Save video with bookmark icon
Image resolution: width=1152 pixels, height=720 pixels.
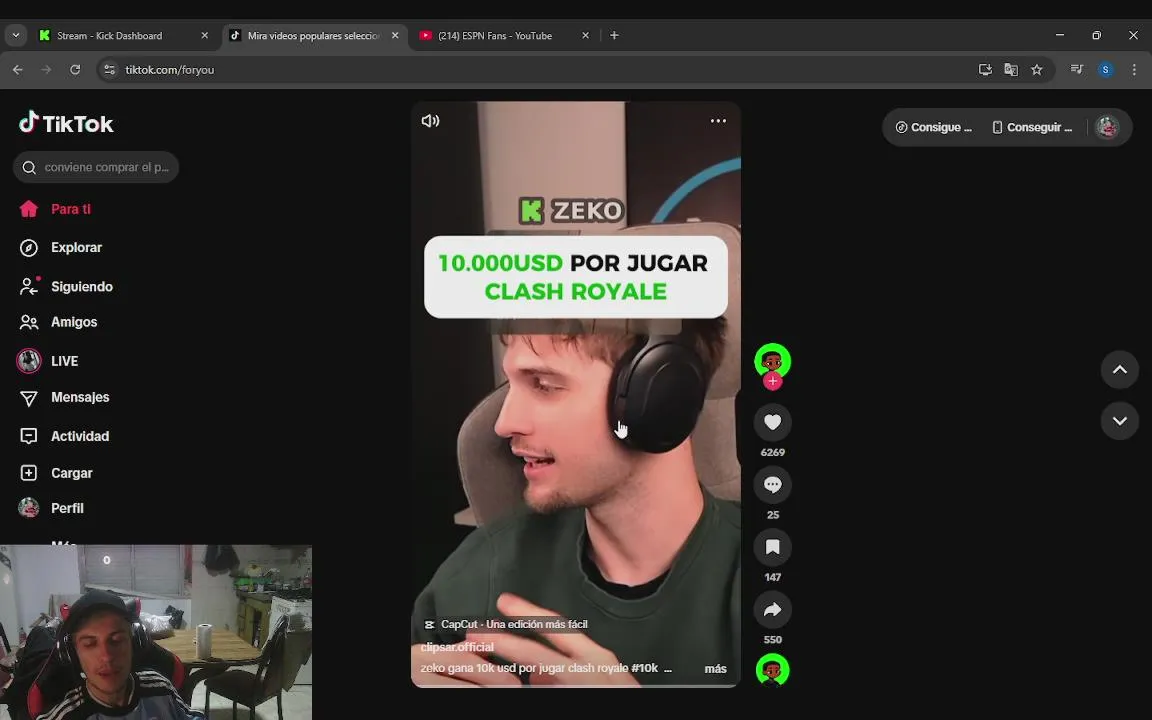[772, 547]
